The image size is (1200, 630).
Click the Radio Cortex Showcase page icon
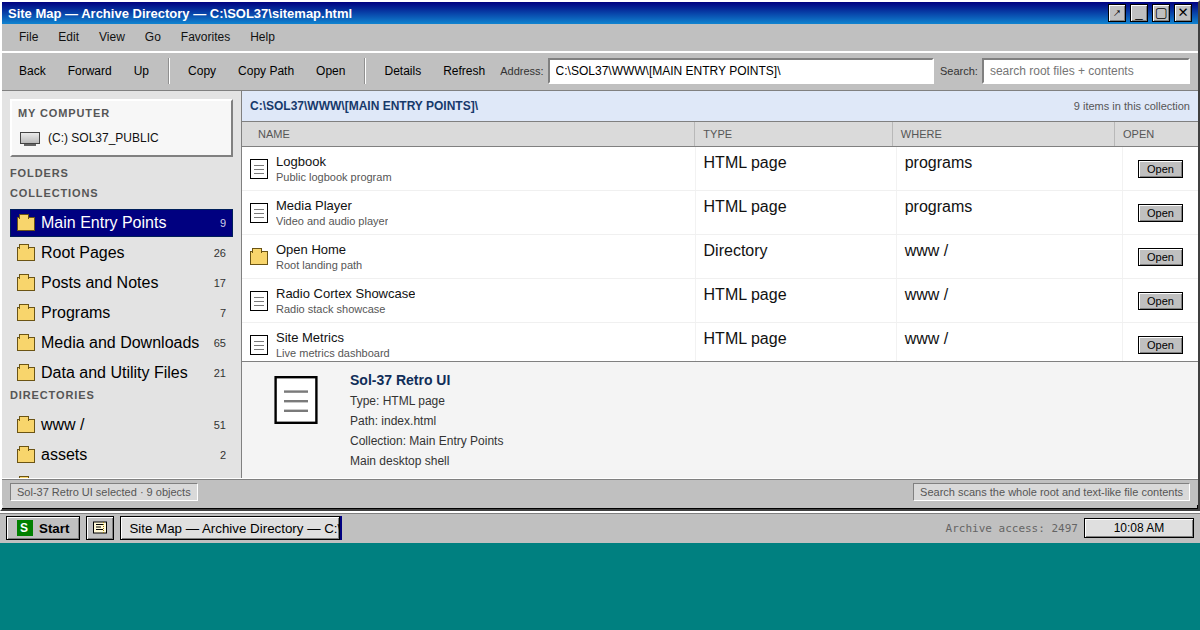(259, 301)
